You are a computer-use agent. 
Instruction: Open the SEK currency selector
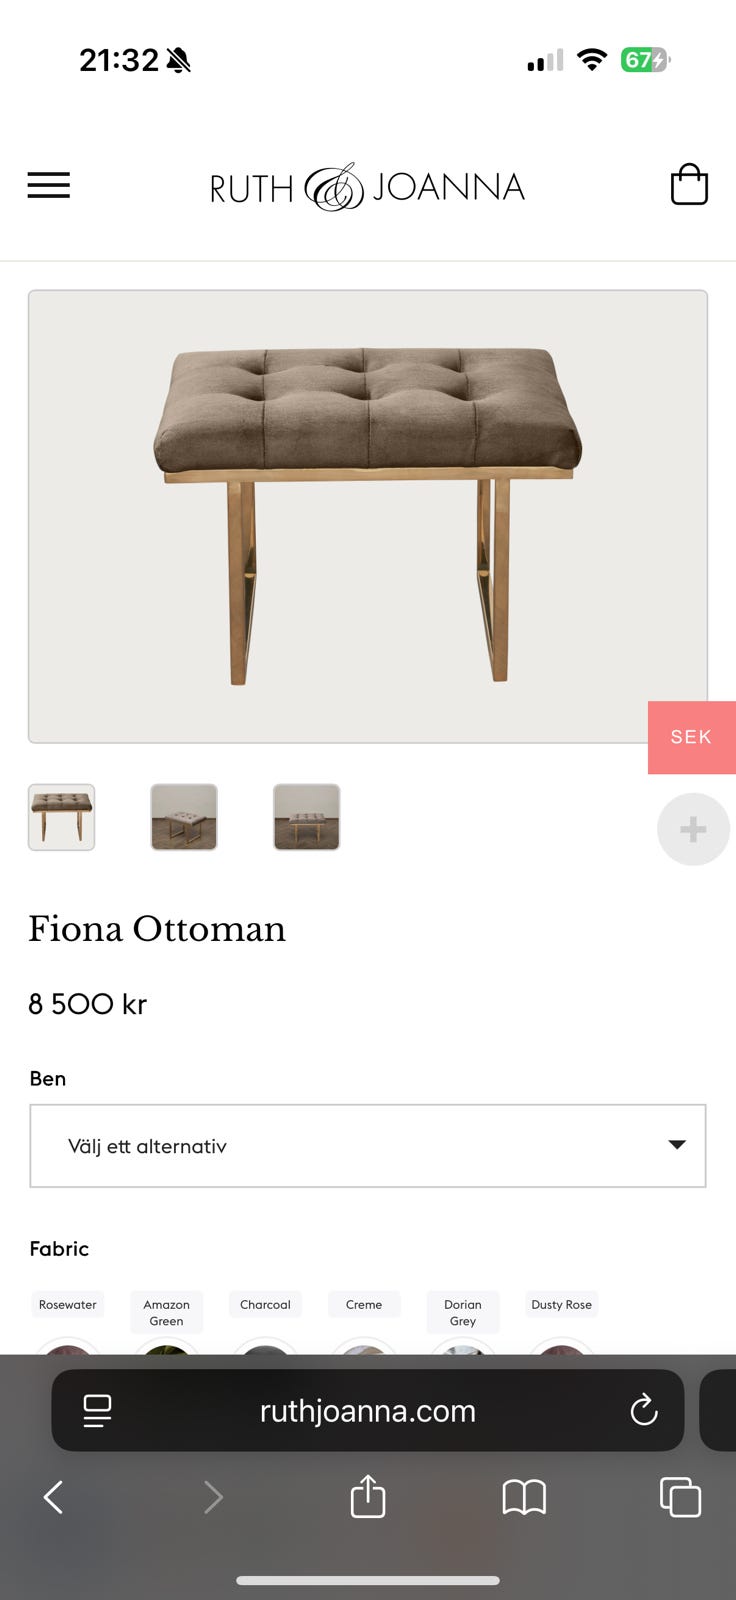(x=691, y=737)
